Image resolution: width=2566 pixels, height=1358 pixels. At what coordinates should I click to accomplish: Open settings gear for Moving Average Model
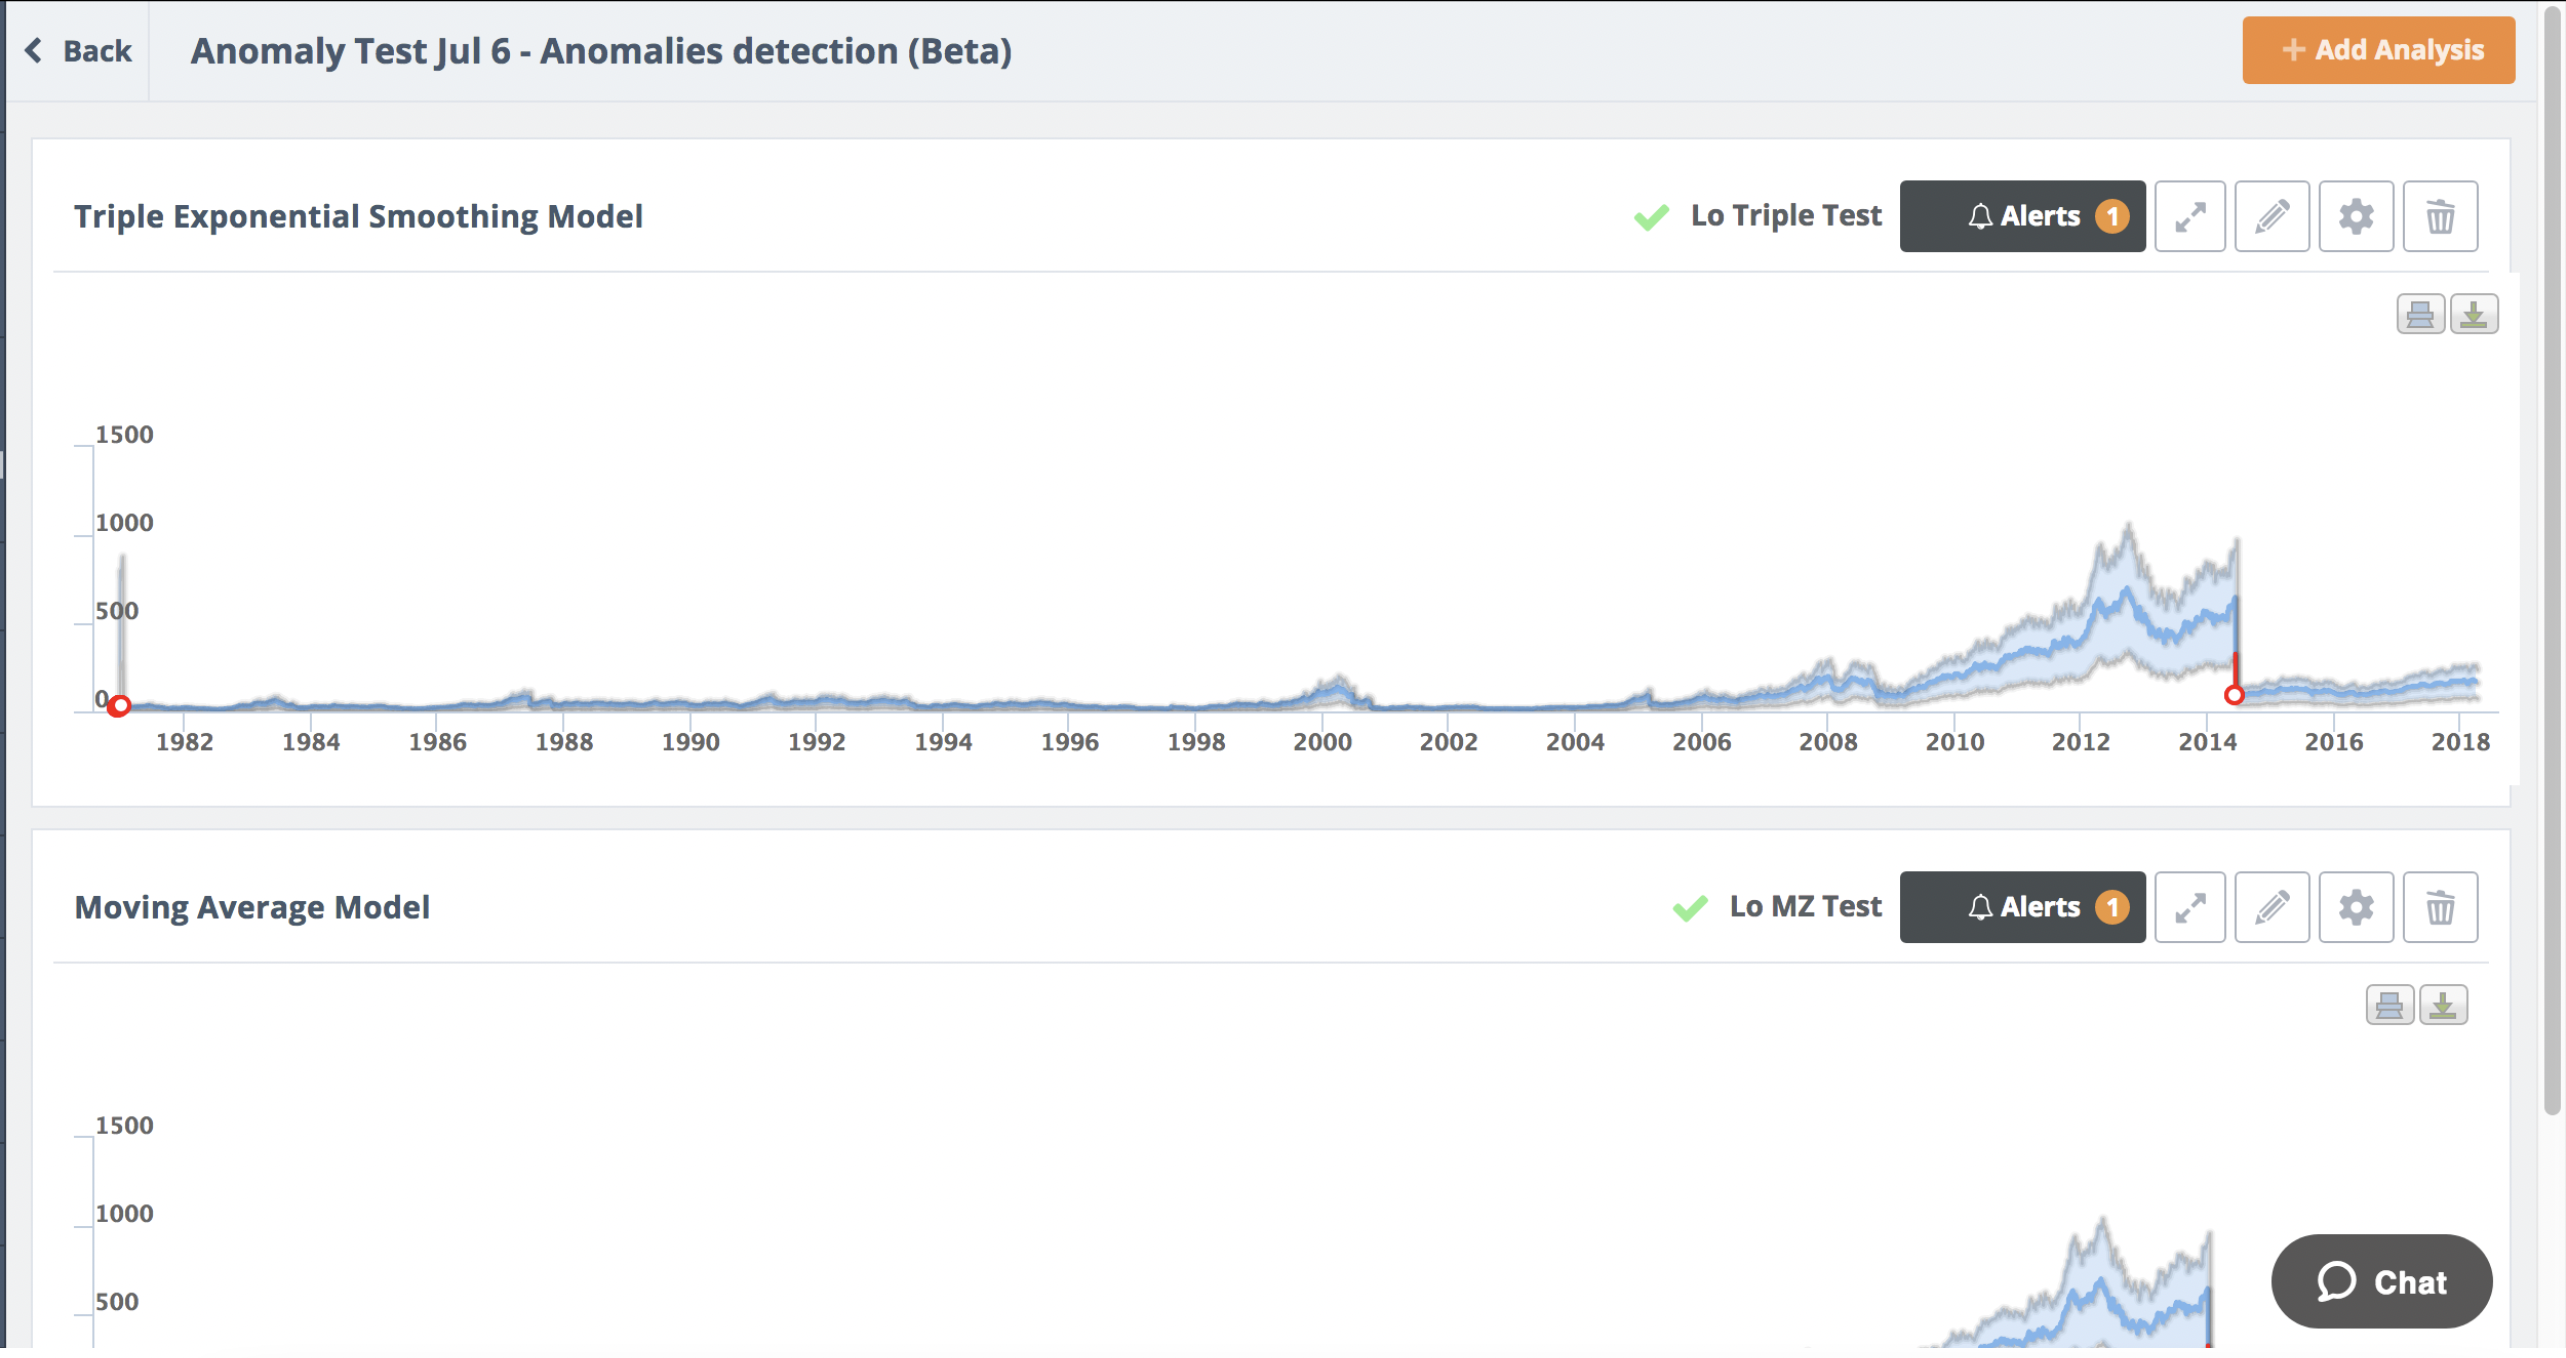tap(2355, 907)
